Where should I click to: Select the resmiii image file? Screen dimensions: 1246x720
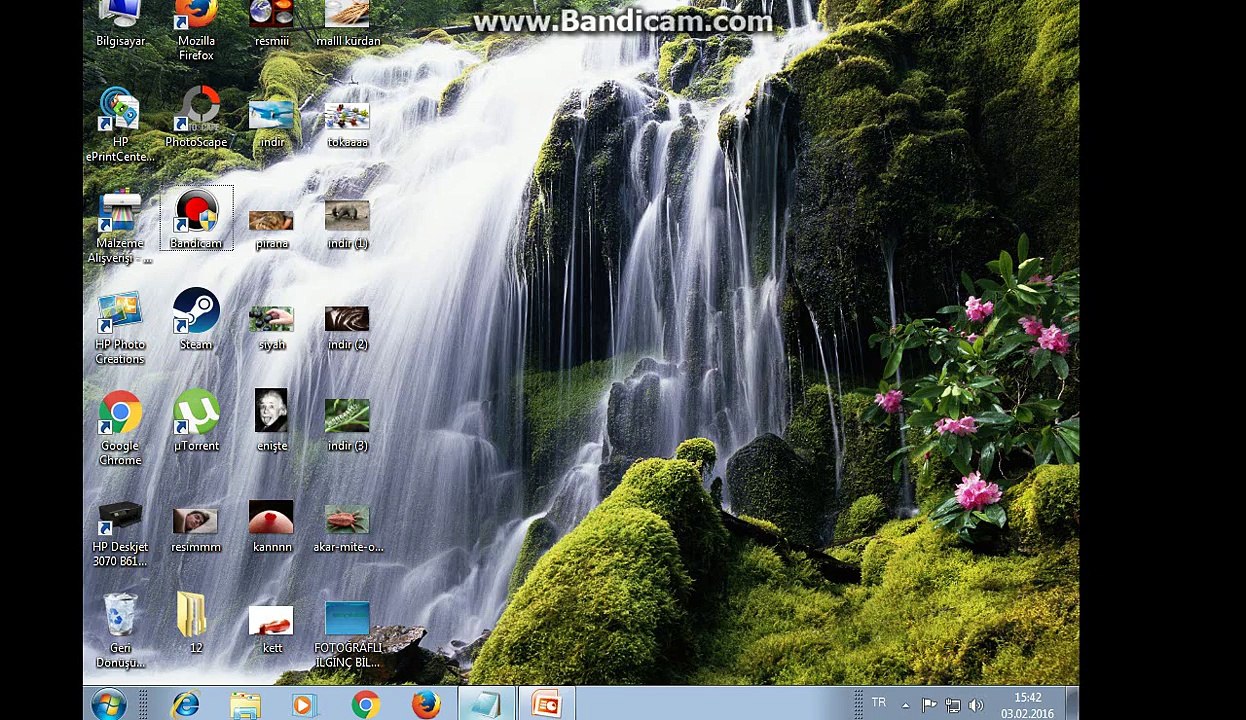271,22
